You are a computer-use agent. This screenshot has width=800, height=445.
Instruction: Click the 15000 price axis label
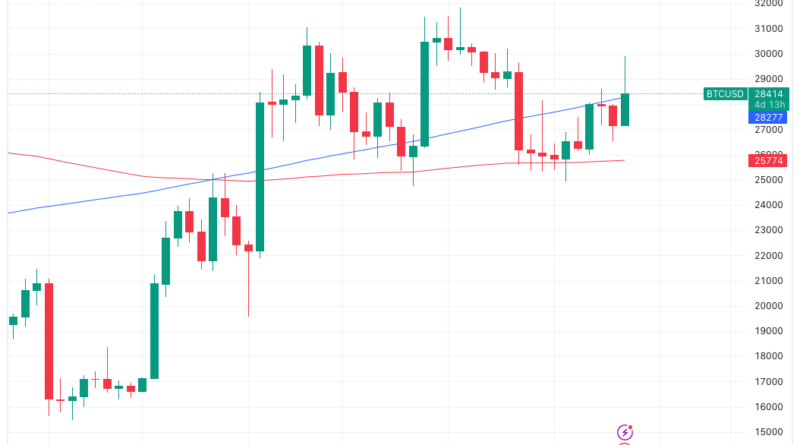pyautogui.click(x=769, y=432)
